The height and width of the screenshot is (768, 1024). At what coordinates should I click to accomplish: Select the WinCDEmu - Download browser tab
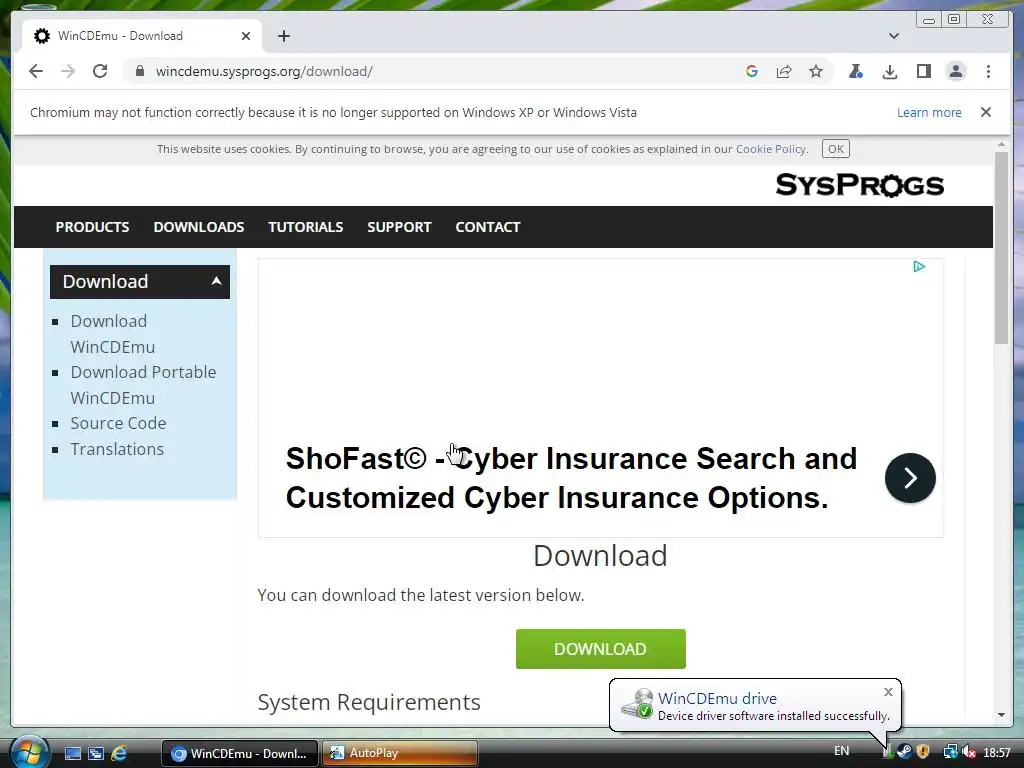pyautogui.click(x=140, y=36)
